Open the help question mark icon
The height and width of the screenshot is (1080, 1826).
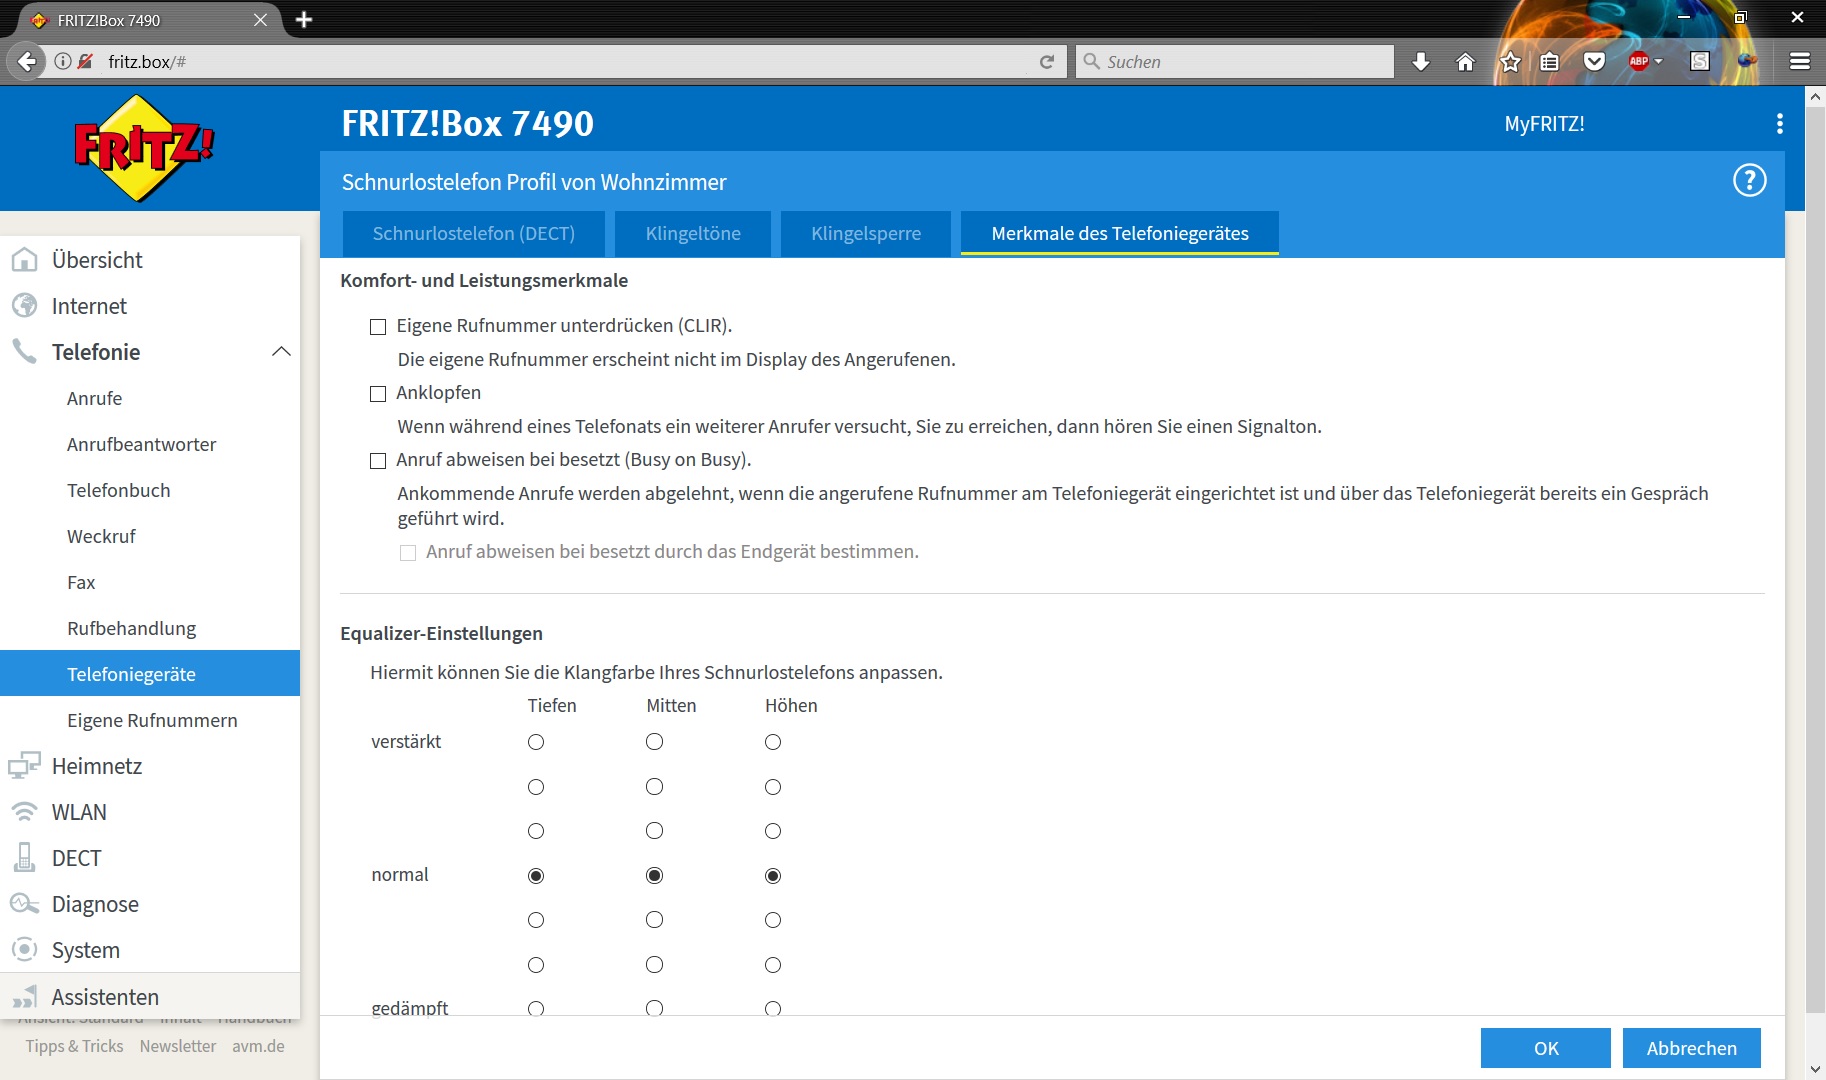1749,181
